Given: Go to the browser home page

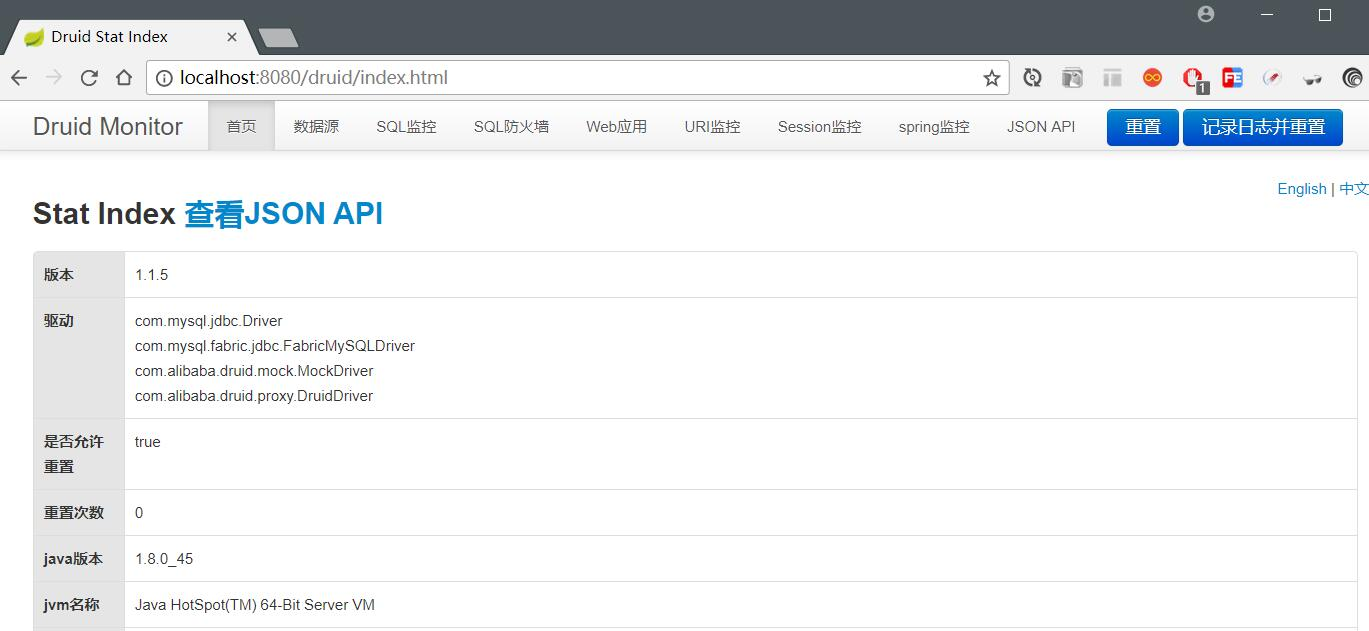Looking at the screenshot, I should [124, 77].
